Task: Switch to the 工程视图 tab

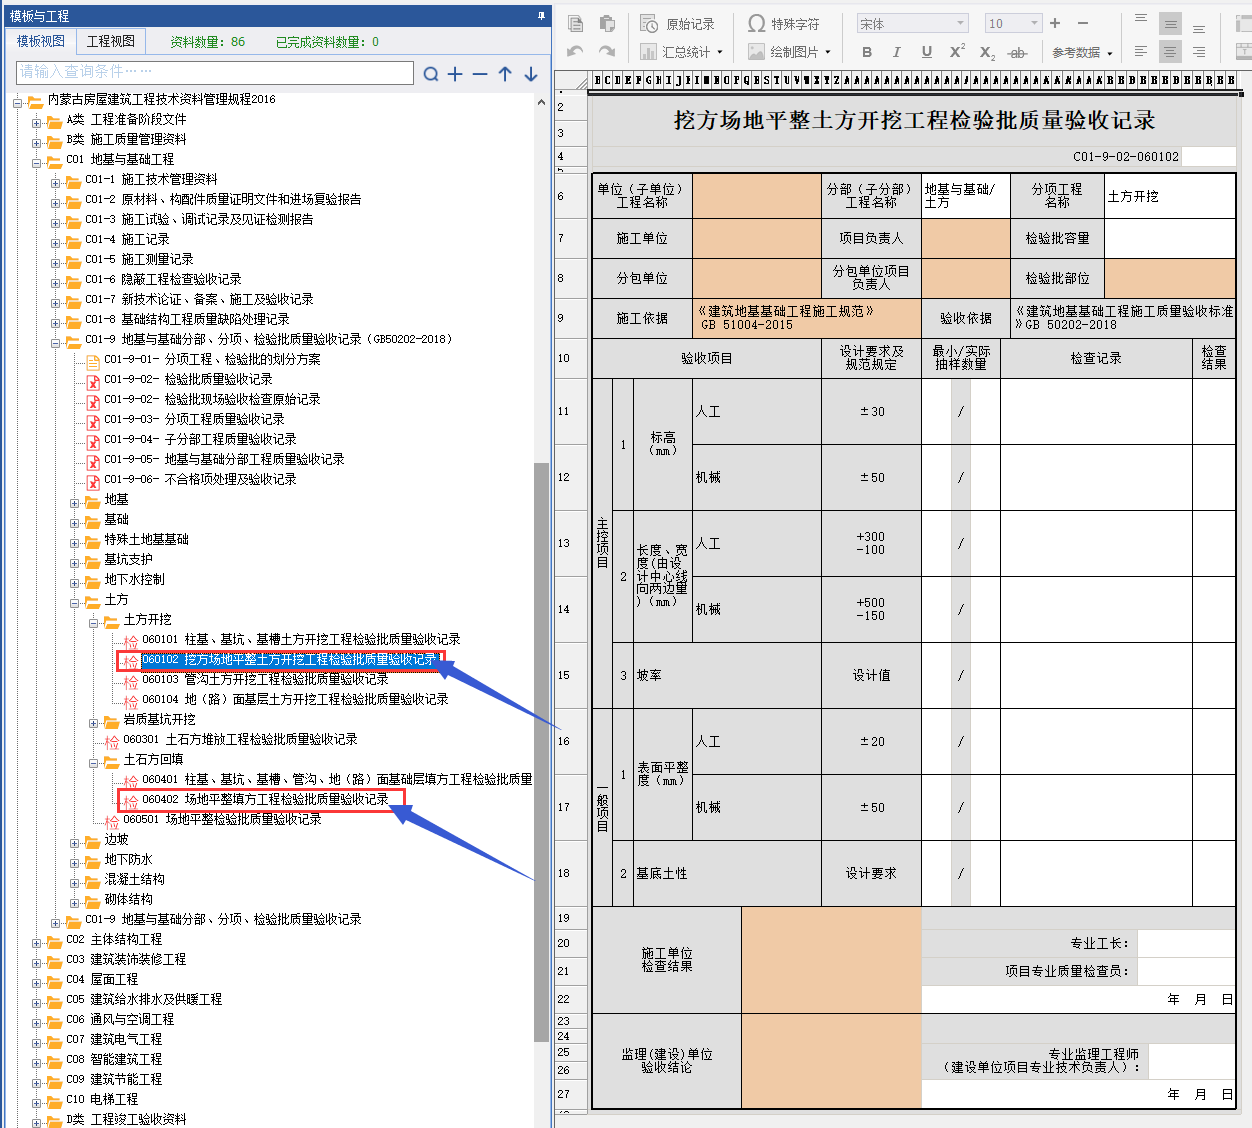Action: [x=111, y=41]
